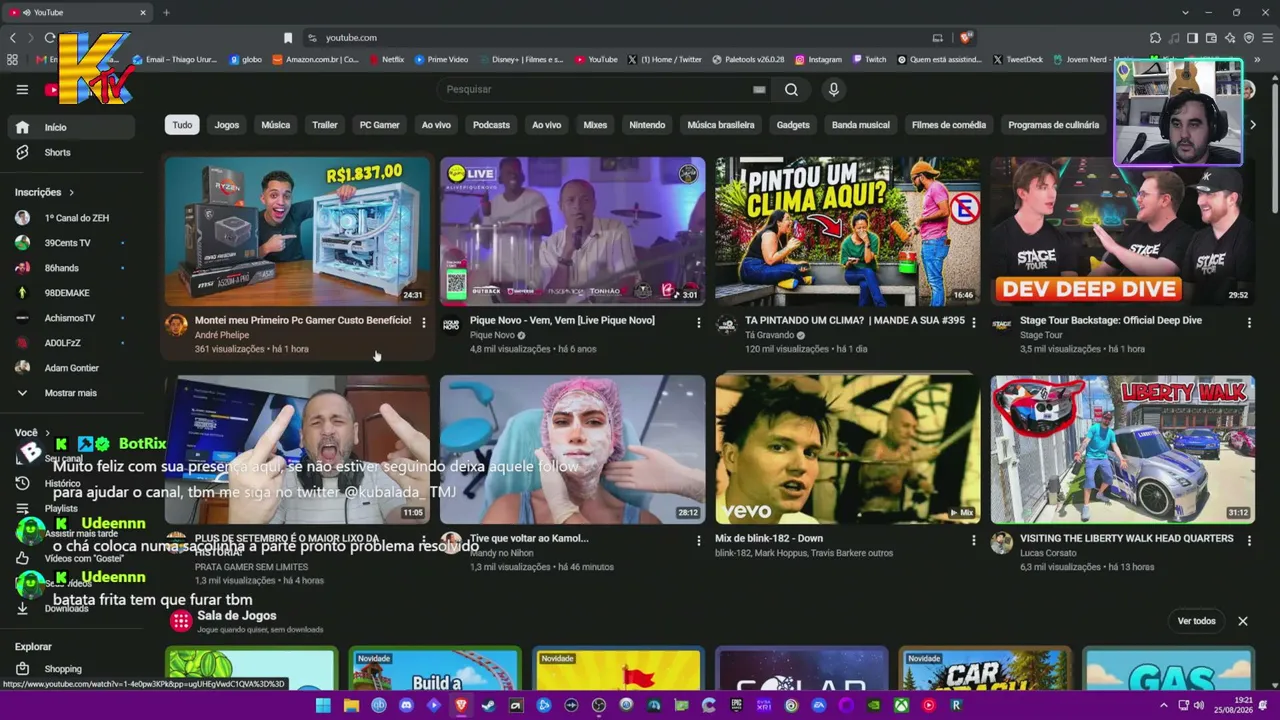1280x720 pixels.
Task: Select the PC Gamer filter chip
Action: 380,125
